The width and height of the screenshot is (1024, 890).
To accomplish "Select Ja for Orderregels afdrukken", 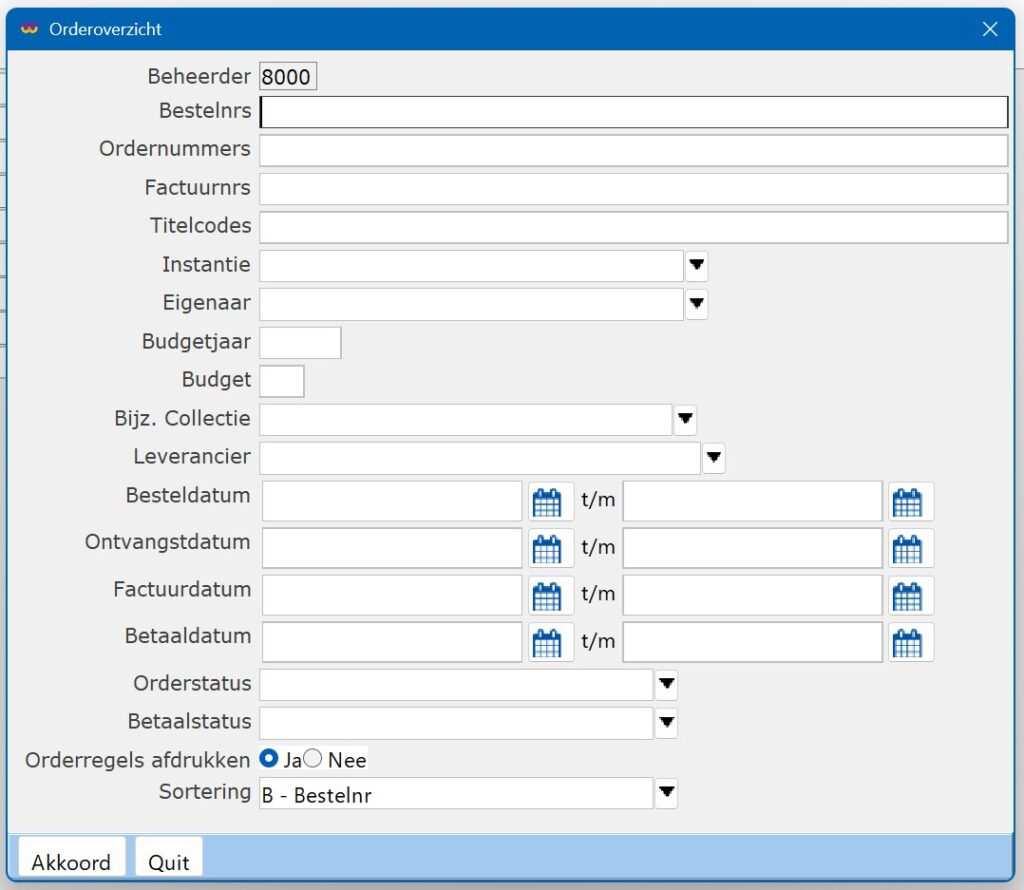I will (x=269, y=759).
